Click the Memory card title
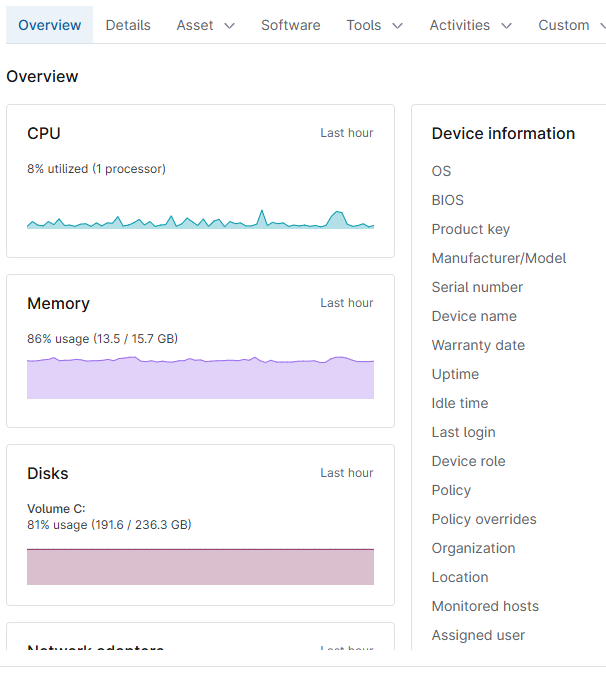 pyautogui.click(x=59, y=304)
